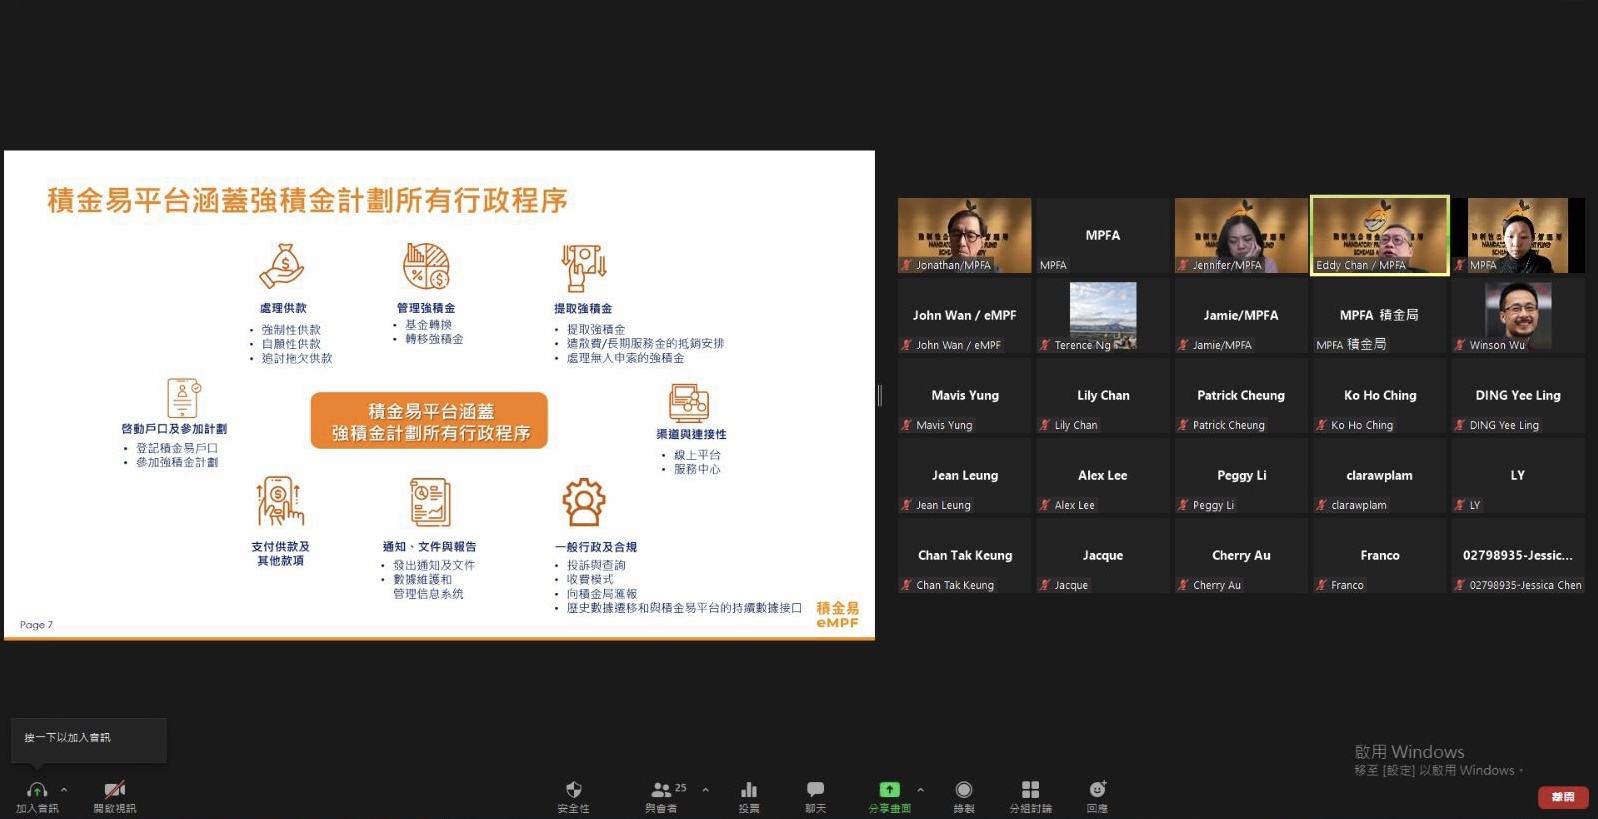Click the '投訴與查詢' bullet on slide
Image resolution: width=1598 pixels, height=819 pixels.
pyautogui.click(x=596, y=565)
